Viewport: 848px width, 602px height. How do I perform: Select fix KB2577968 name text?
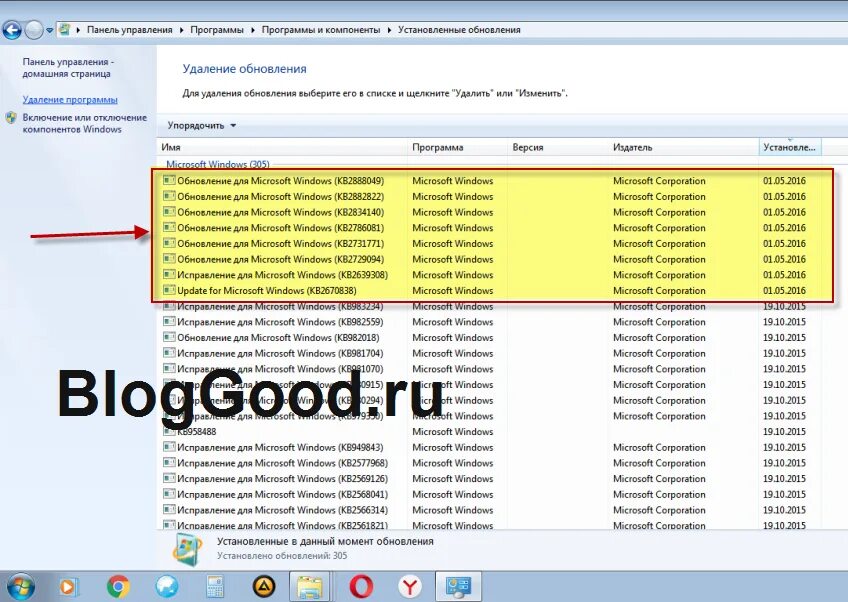282,463
